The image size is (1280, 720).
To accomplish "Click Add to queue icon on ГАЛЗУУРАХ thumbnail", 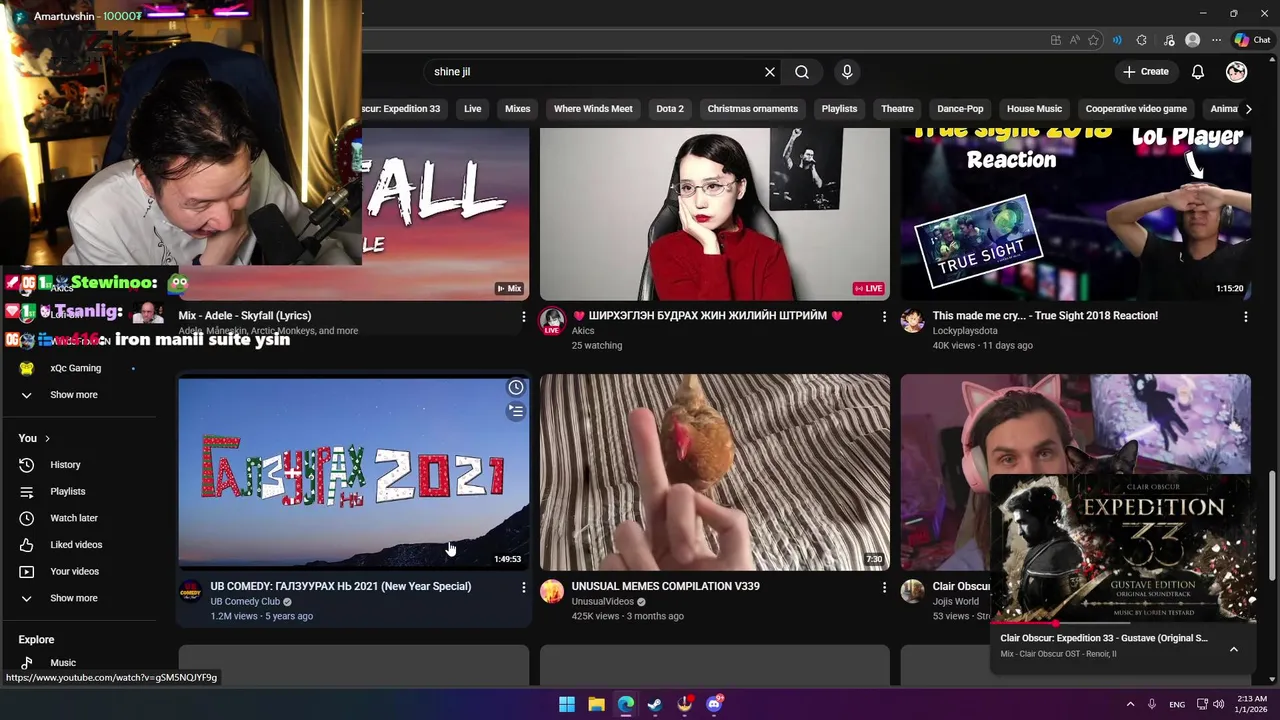I will click(x=516, y=411).
